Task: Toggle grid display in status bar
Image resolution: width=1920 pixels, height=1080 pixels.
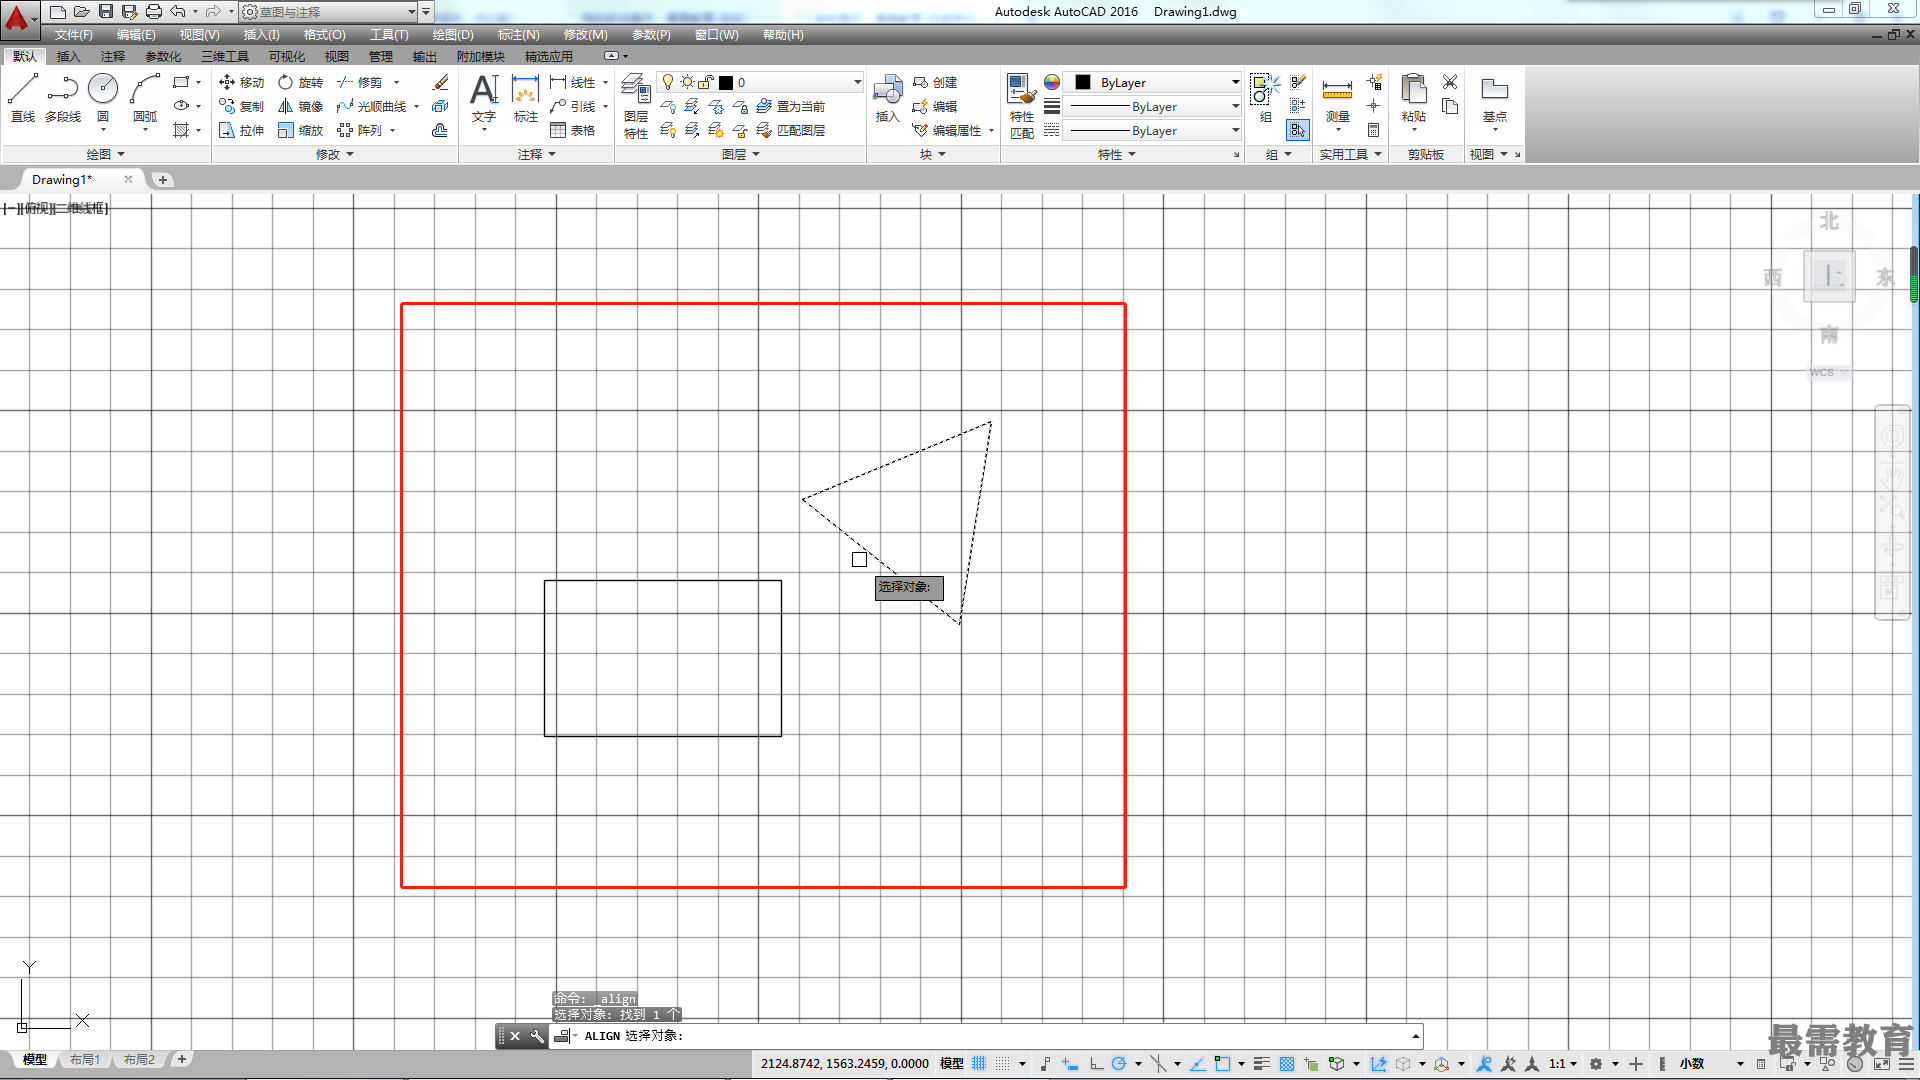Action: (979, 1064)
